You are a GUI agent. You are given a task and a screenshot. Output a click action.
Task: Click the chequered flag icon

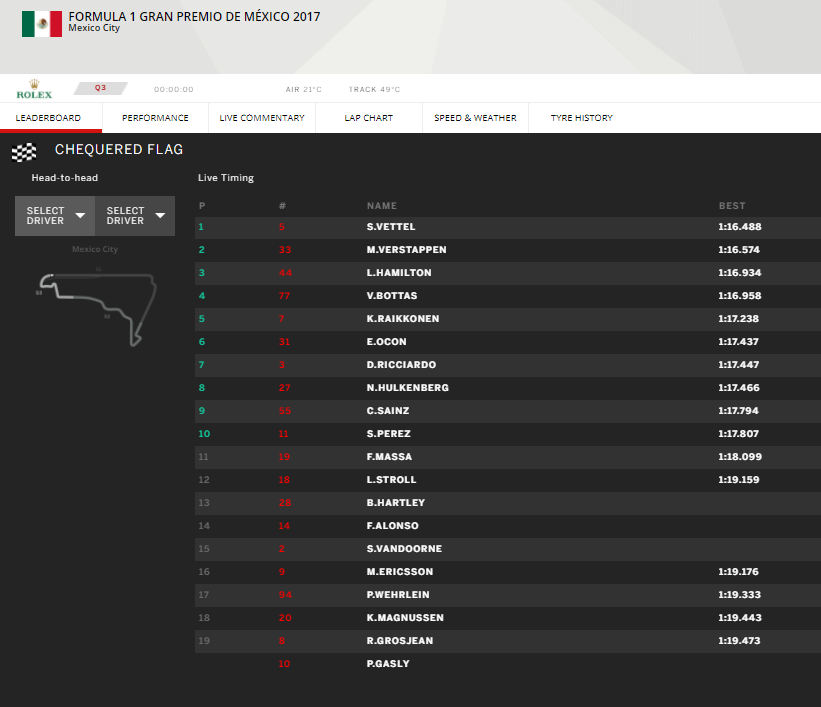(x=24, y=152)
